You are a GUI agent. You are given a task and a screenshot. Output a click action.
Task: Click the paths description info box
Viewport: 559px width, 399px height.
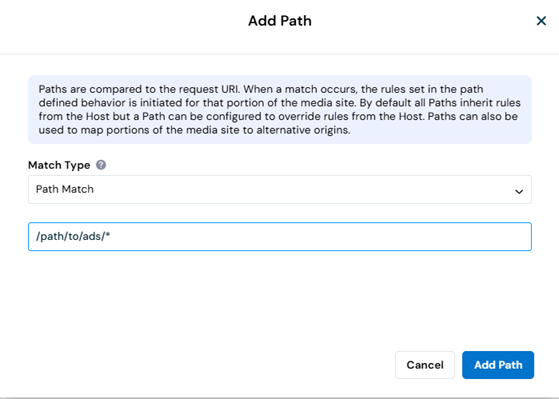coord(280,109)
